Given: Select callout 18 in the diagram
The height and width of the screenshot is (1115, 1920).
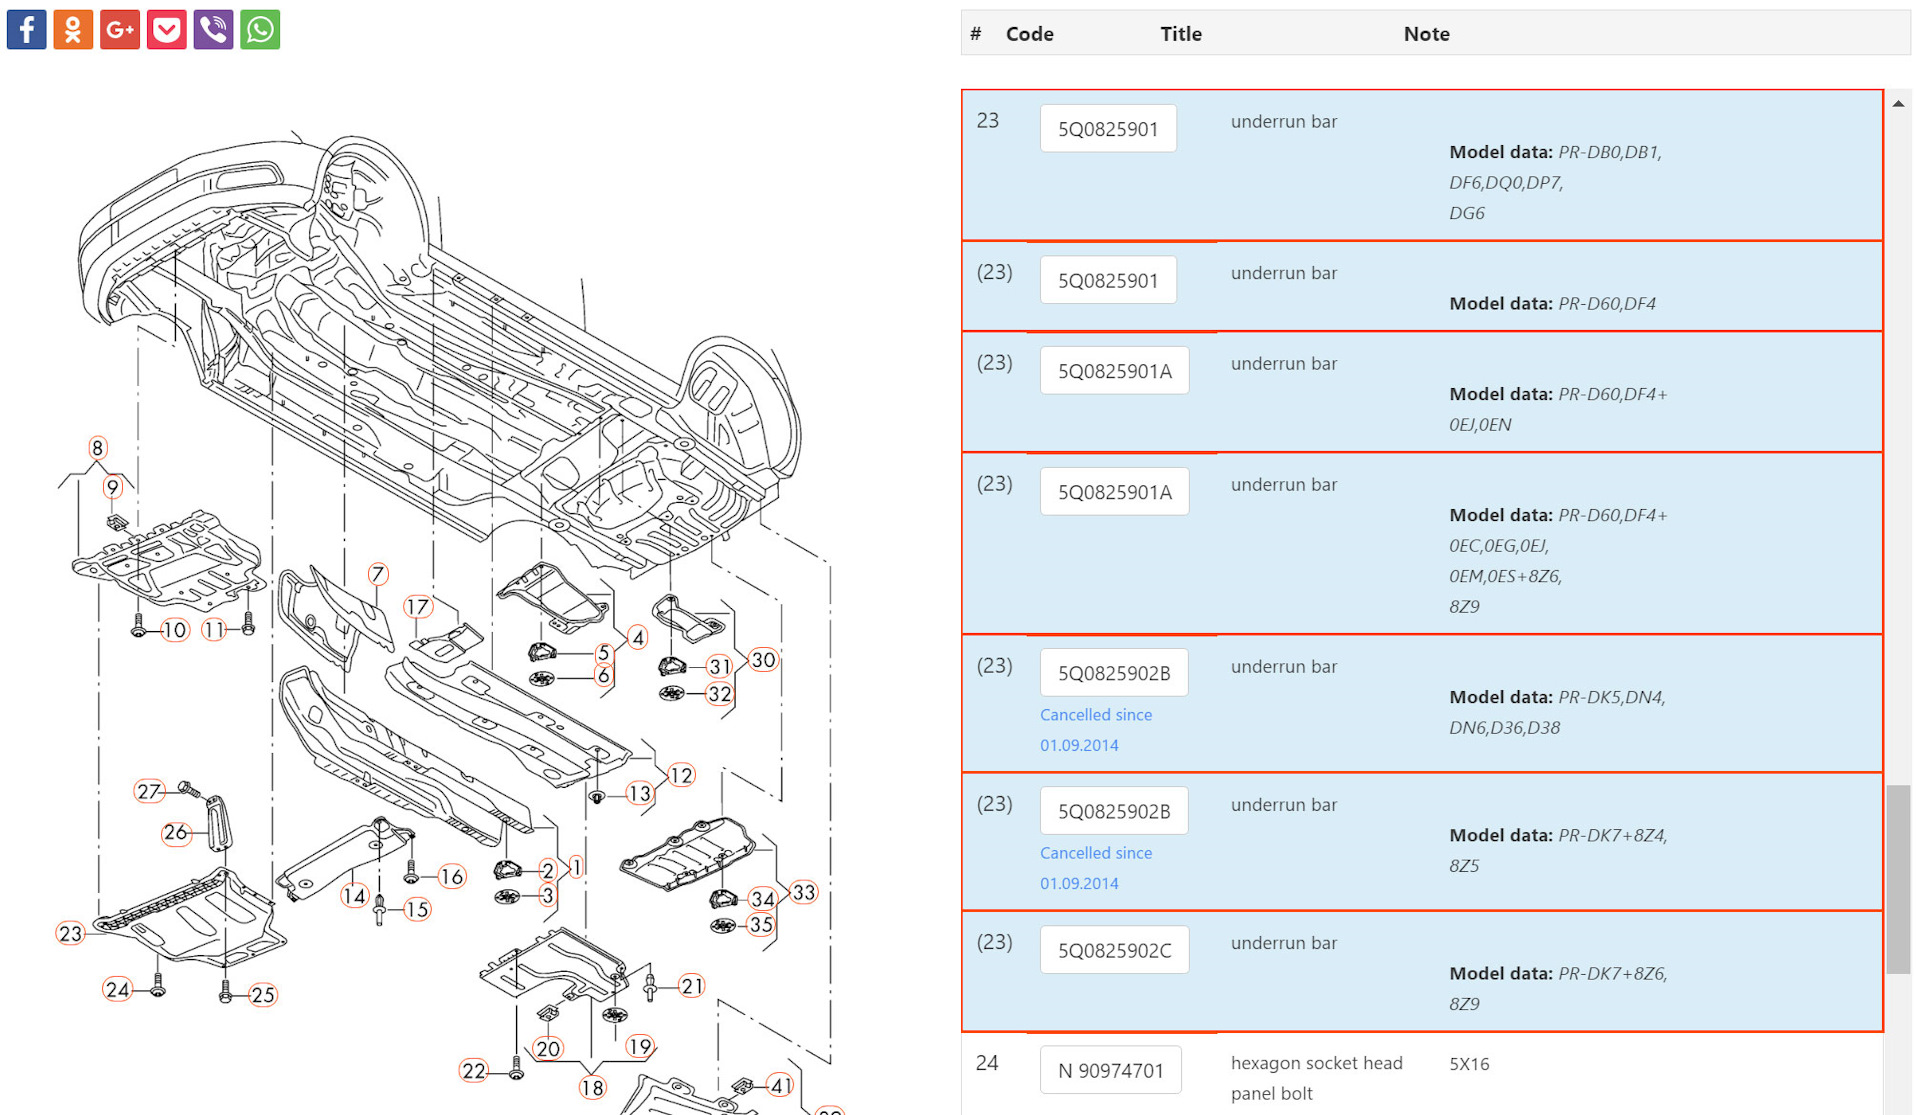Looking at the screenshot, I should pyautogui.click(x=593, y=1087).
